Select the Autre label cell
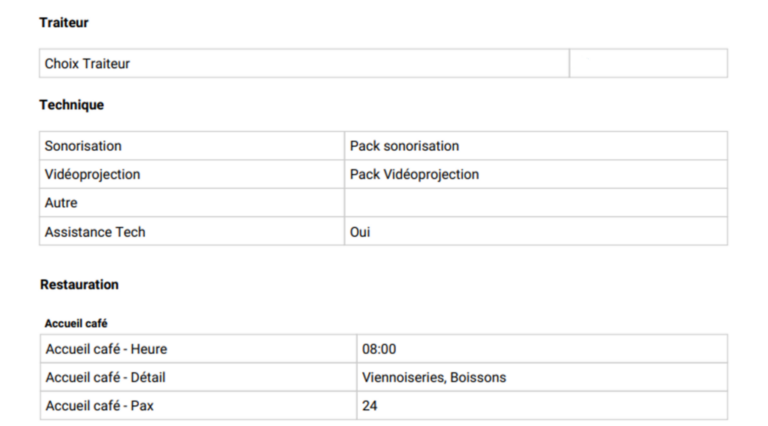This screenshot has width=768, height=426. 61,203
